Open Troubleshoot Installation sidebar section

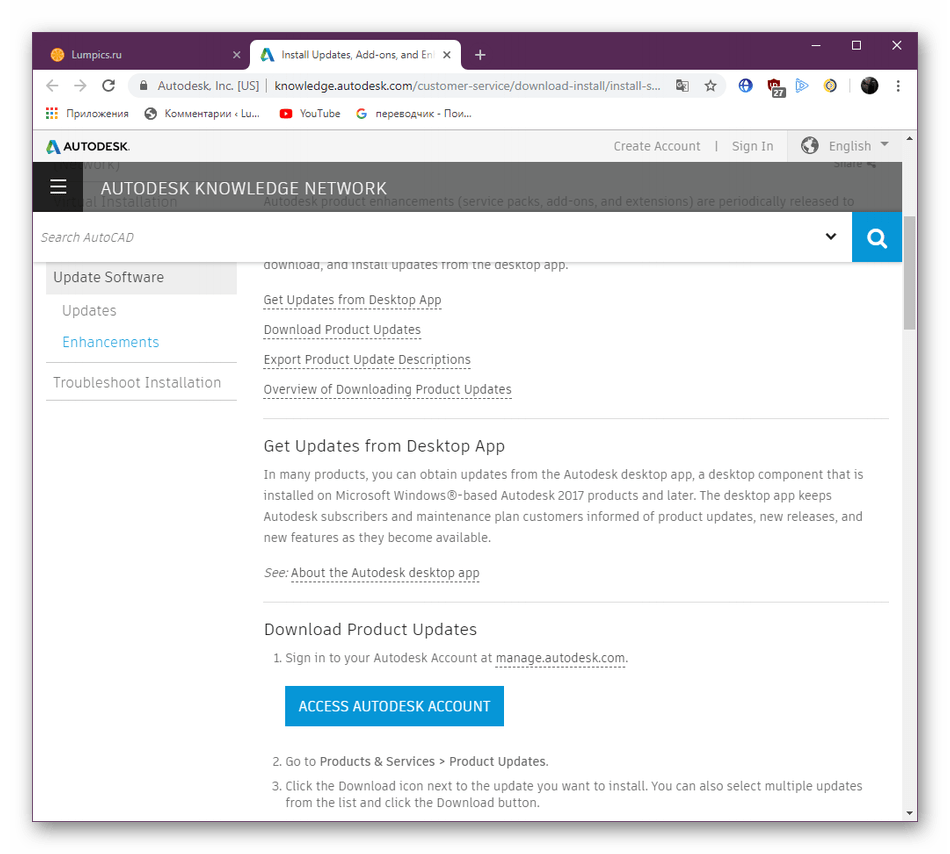137,382
